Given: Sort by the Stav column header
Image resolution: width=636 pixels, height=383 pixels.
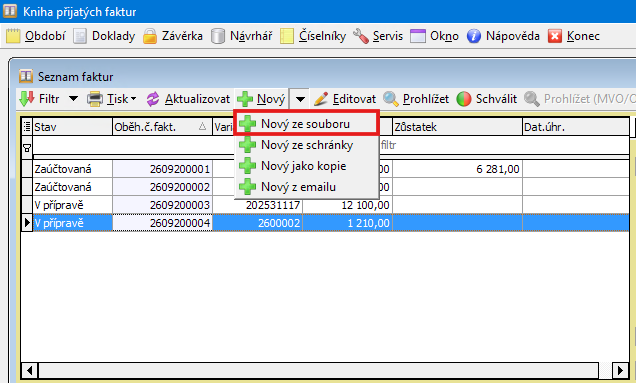Looking at the screenshot, I should 72,127.
